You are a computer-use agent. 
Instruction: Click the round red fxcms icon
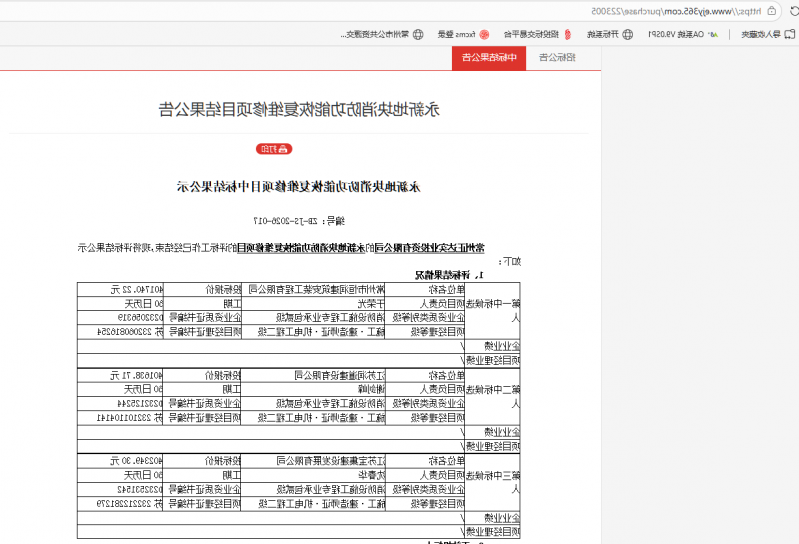[484, 34]
